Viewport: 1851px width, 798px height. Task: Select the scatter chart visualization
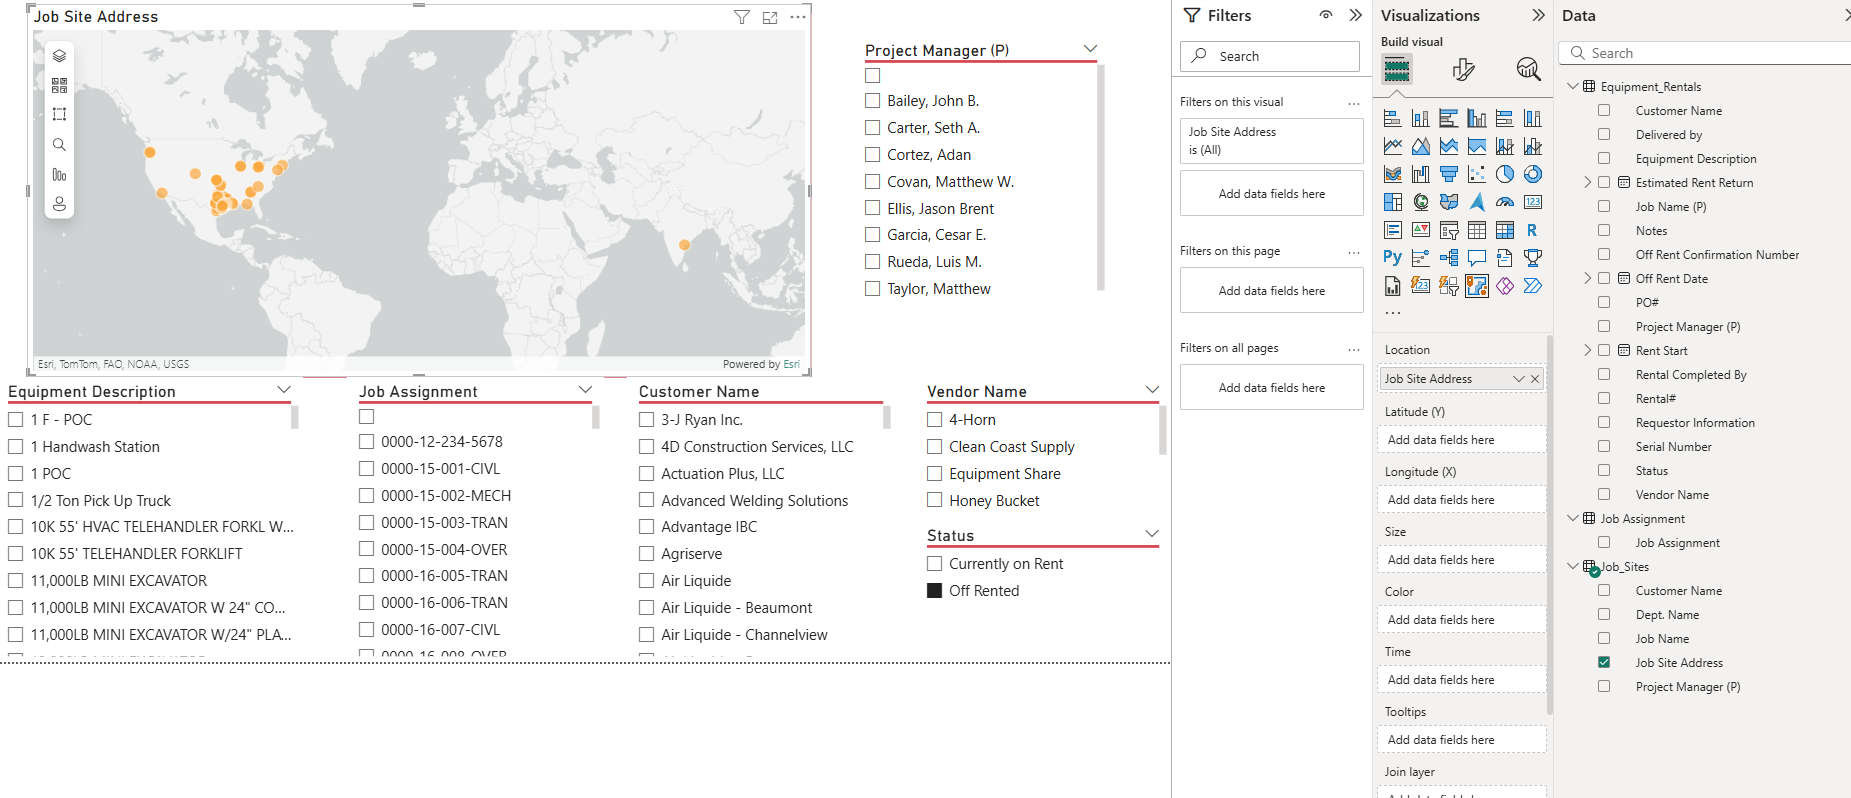click(x=1477, y=174)
